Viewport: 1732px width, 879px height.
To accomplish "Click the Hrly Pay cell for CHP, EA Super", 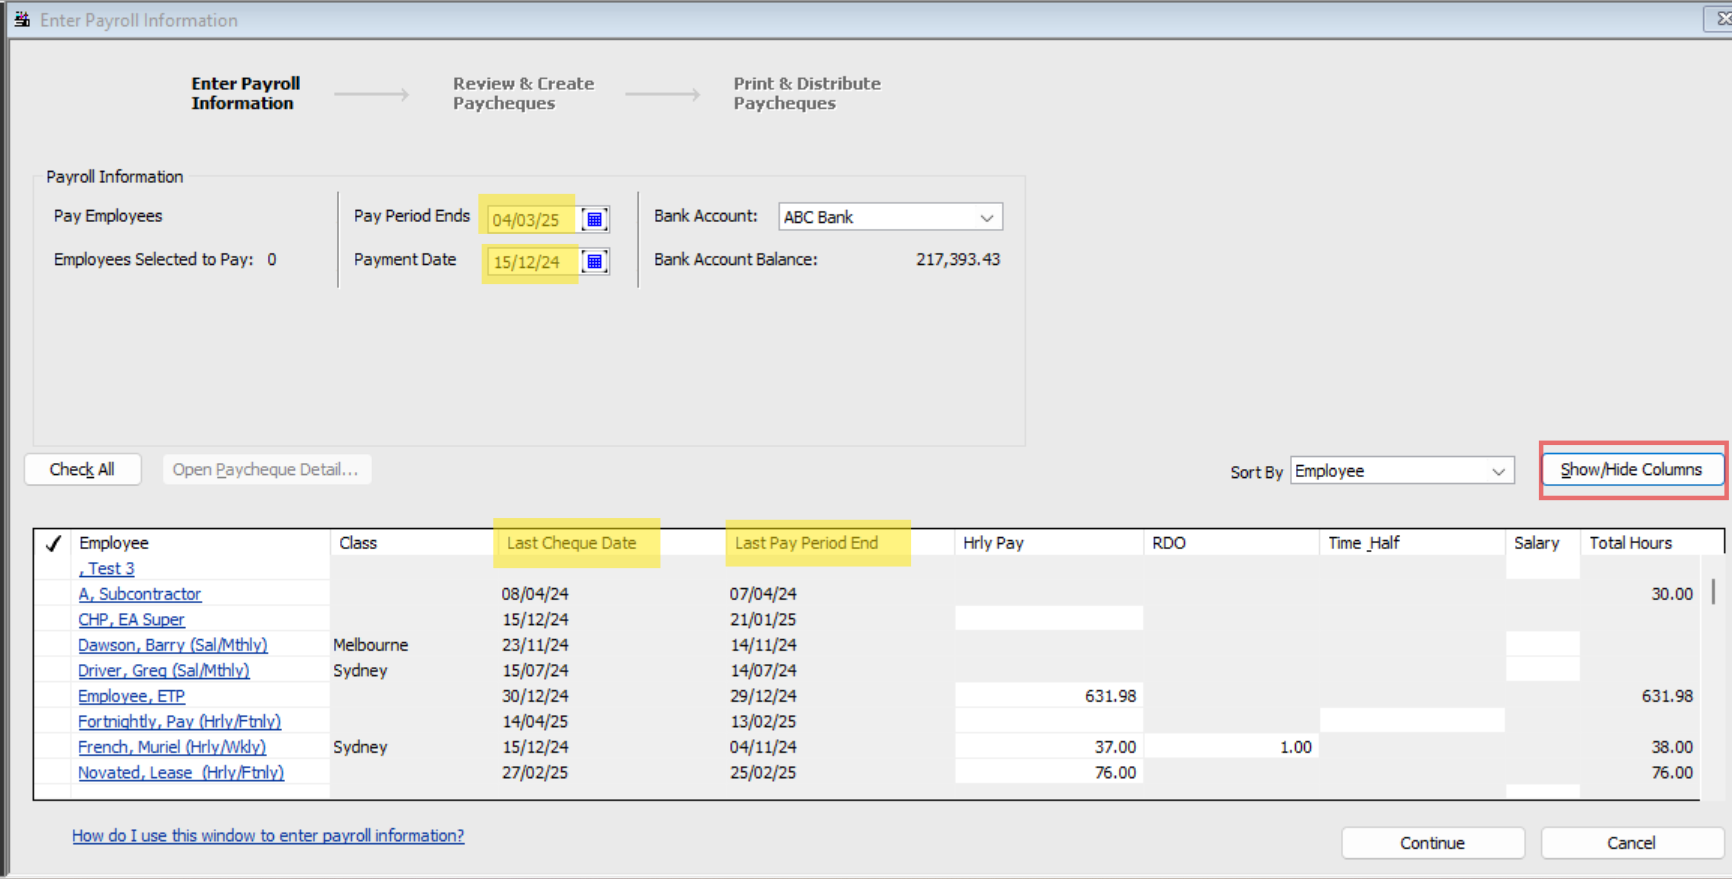I will pos(1048,619).
